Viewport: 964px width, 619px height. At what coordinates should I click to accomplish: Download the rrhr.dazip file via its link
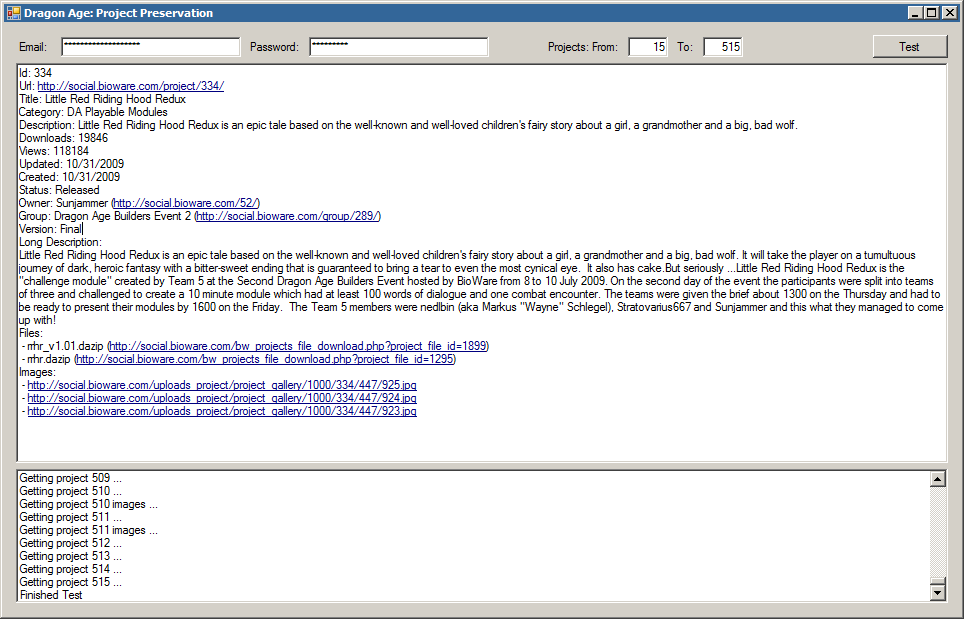click(x=264, y=358)
